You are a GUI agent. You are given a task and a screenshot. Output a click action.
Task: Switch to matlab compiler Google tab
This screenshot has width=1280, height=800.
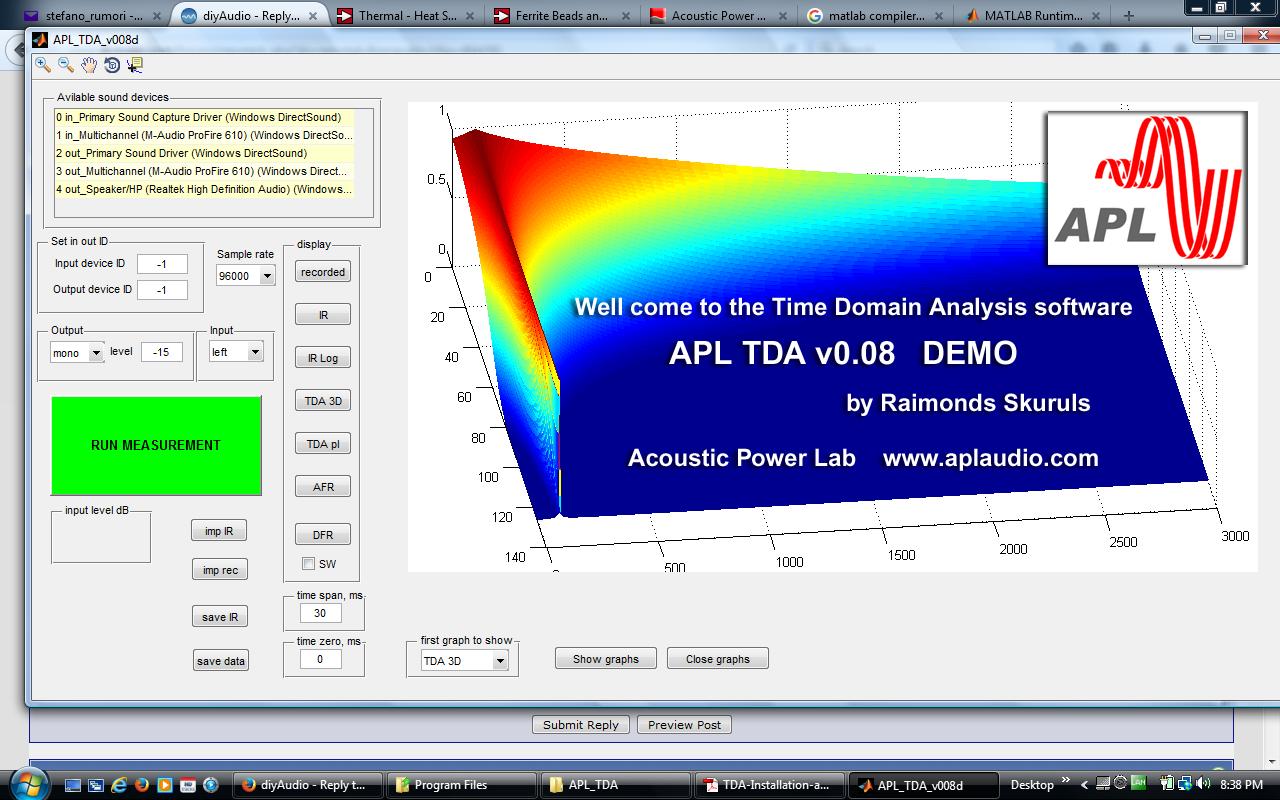[876, 15]
